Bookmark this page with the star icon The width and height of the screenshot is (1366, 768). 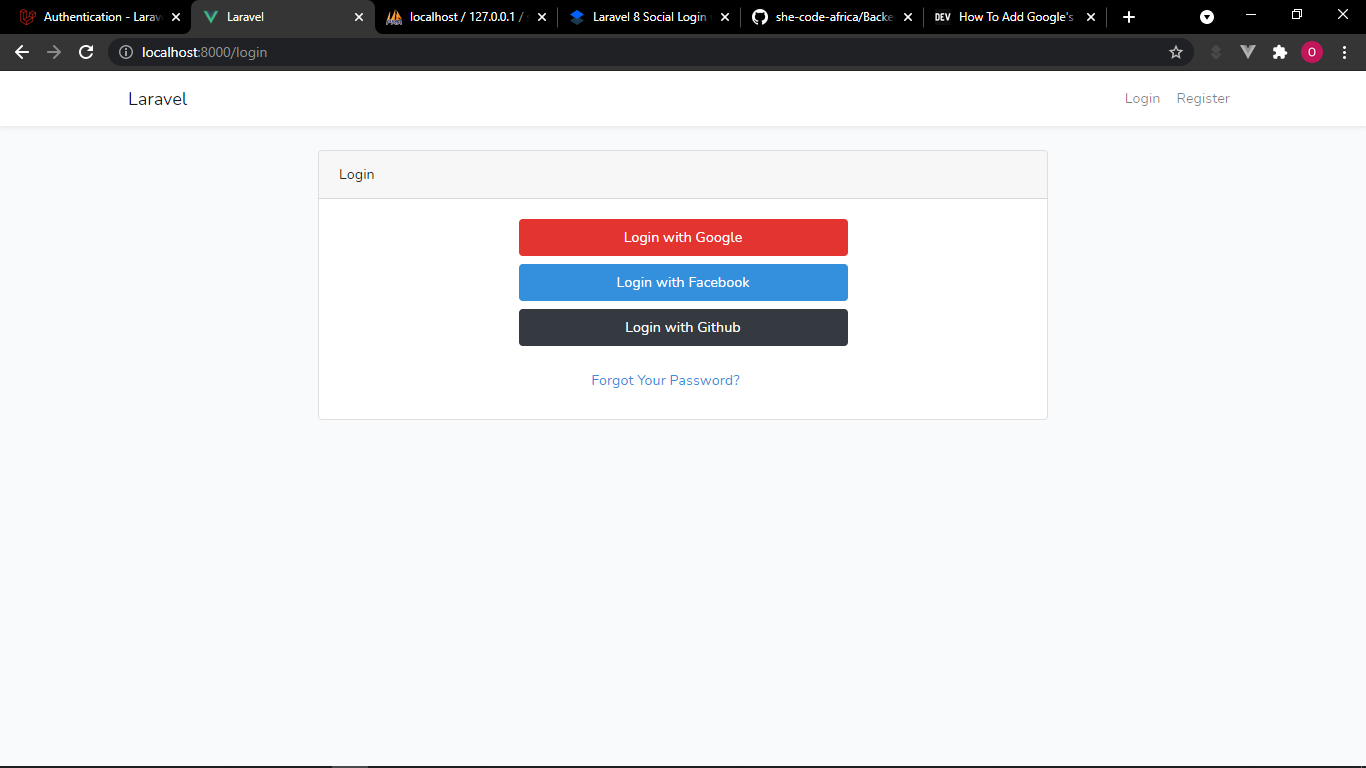tap(1176, 52)
